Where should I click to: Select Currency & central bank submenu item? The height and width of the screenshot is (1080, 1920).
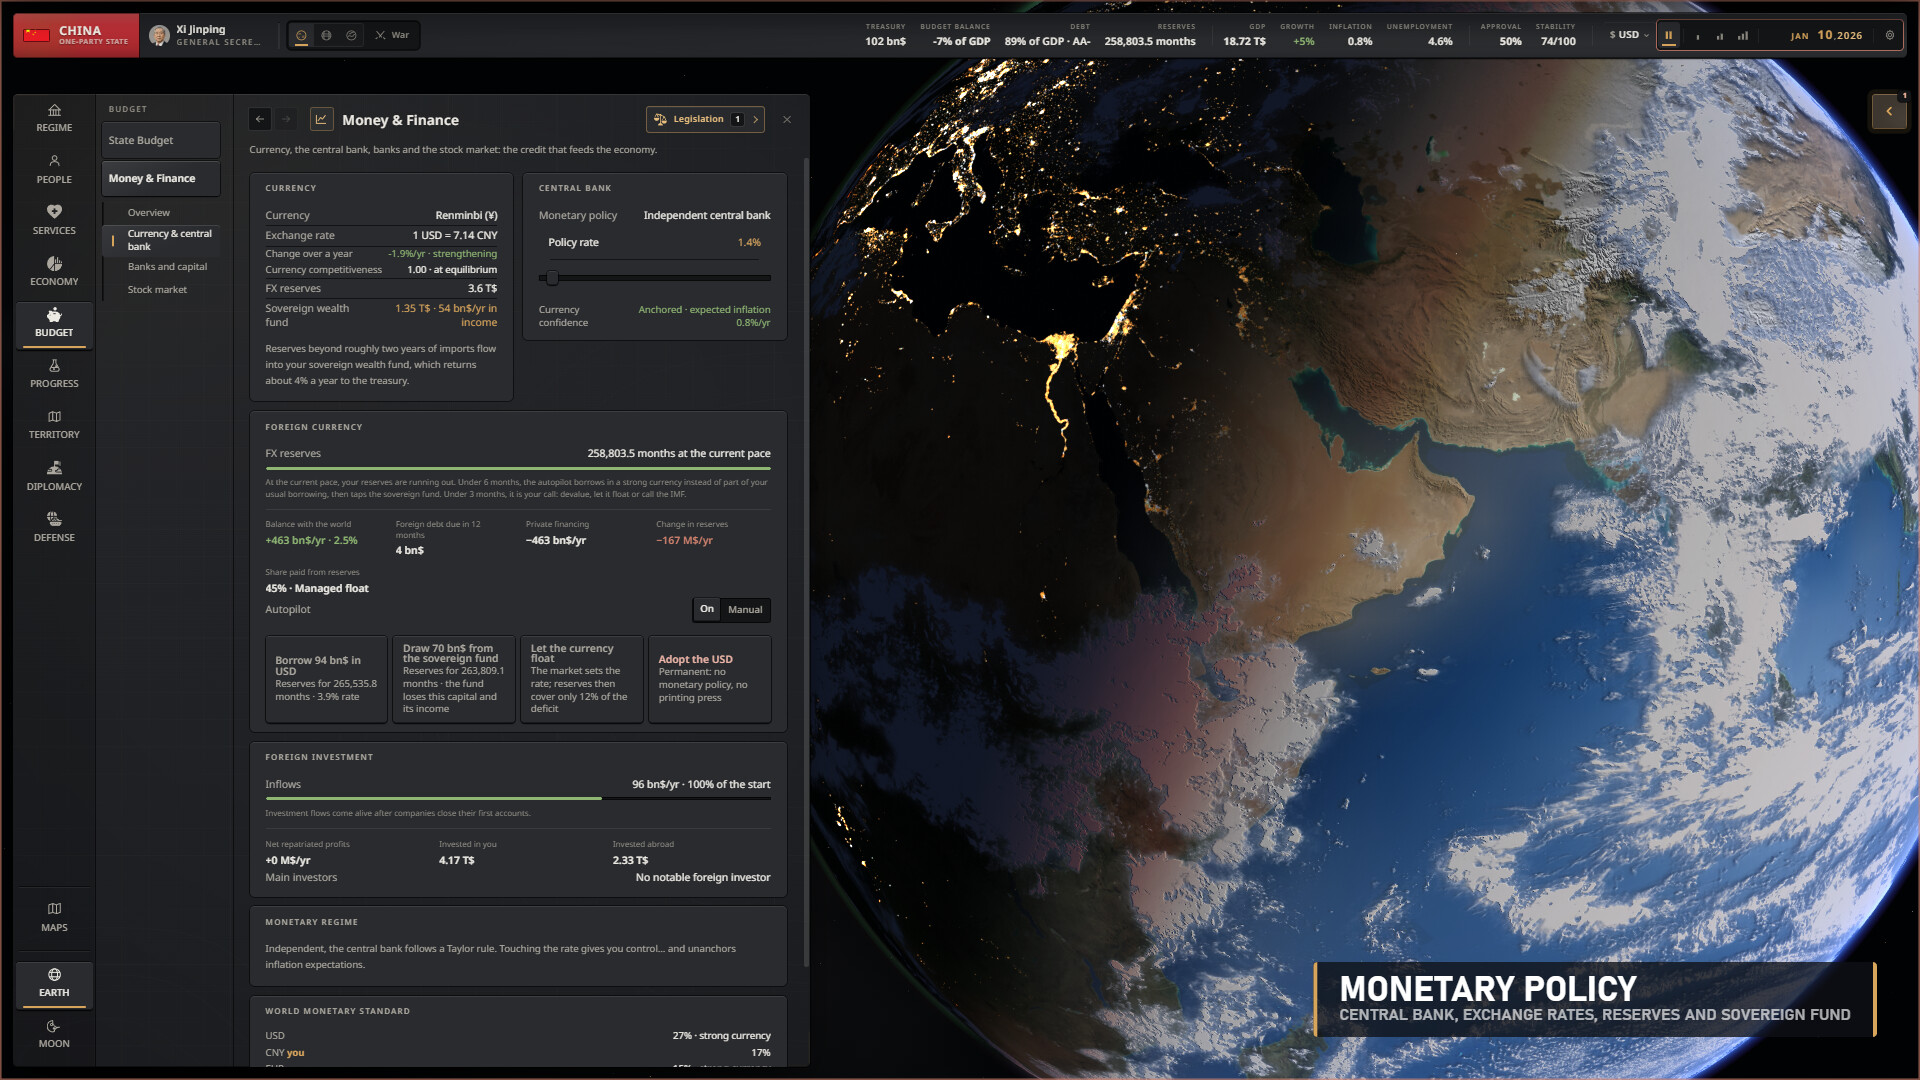click(161, 240)
